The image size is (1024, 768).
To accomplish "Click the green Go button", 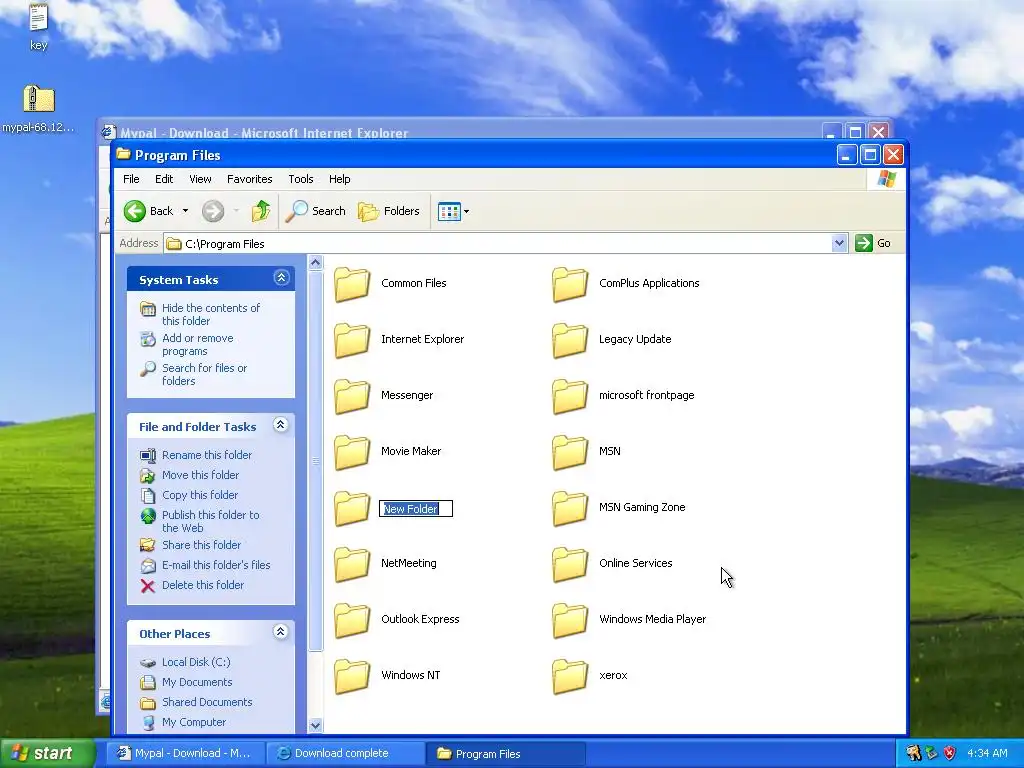I will (874, 243).
